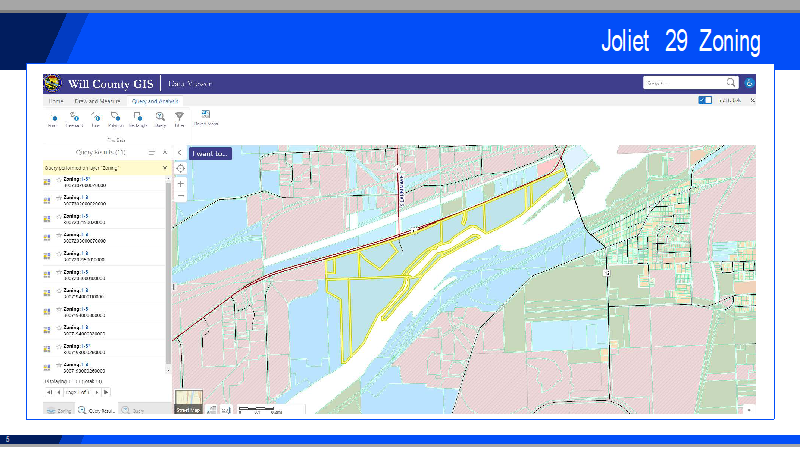The image size is (800, 450).
Task: Click the map zoom out minus button
Action: pyautogui.click(x=180, y=196)
